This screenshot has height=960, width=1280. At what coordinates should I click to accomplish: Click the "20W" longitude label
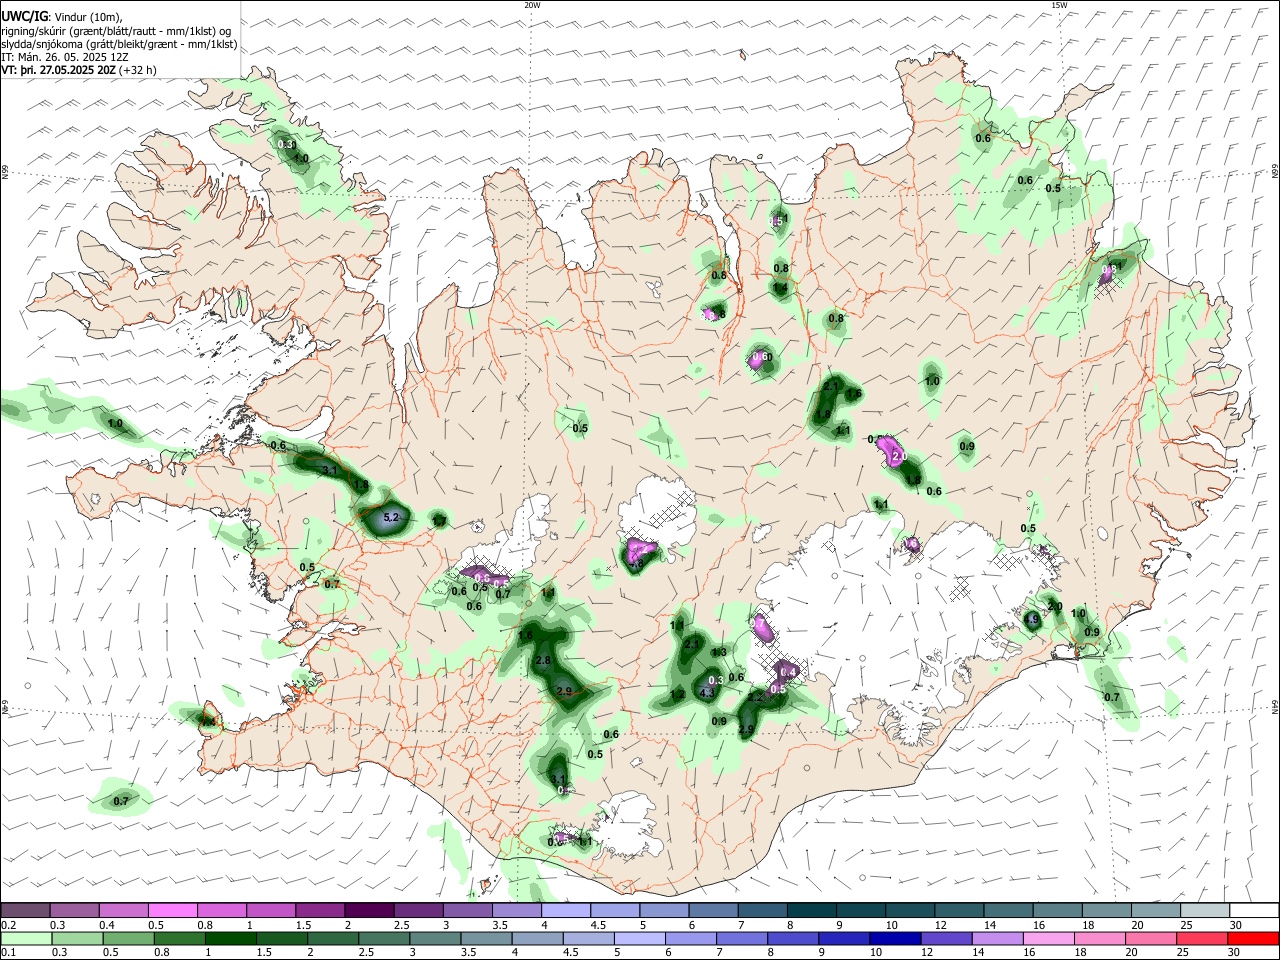coord(532,5)
